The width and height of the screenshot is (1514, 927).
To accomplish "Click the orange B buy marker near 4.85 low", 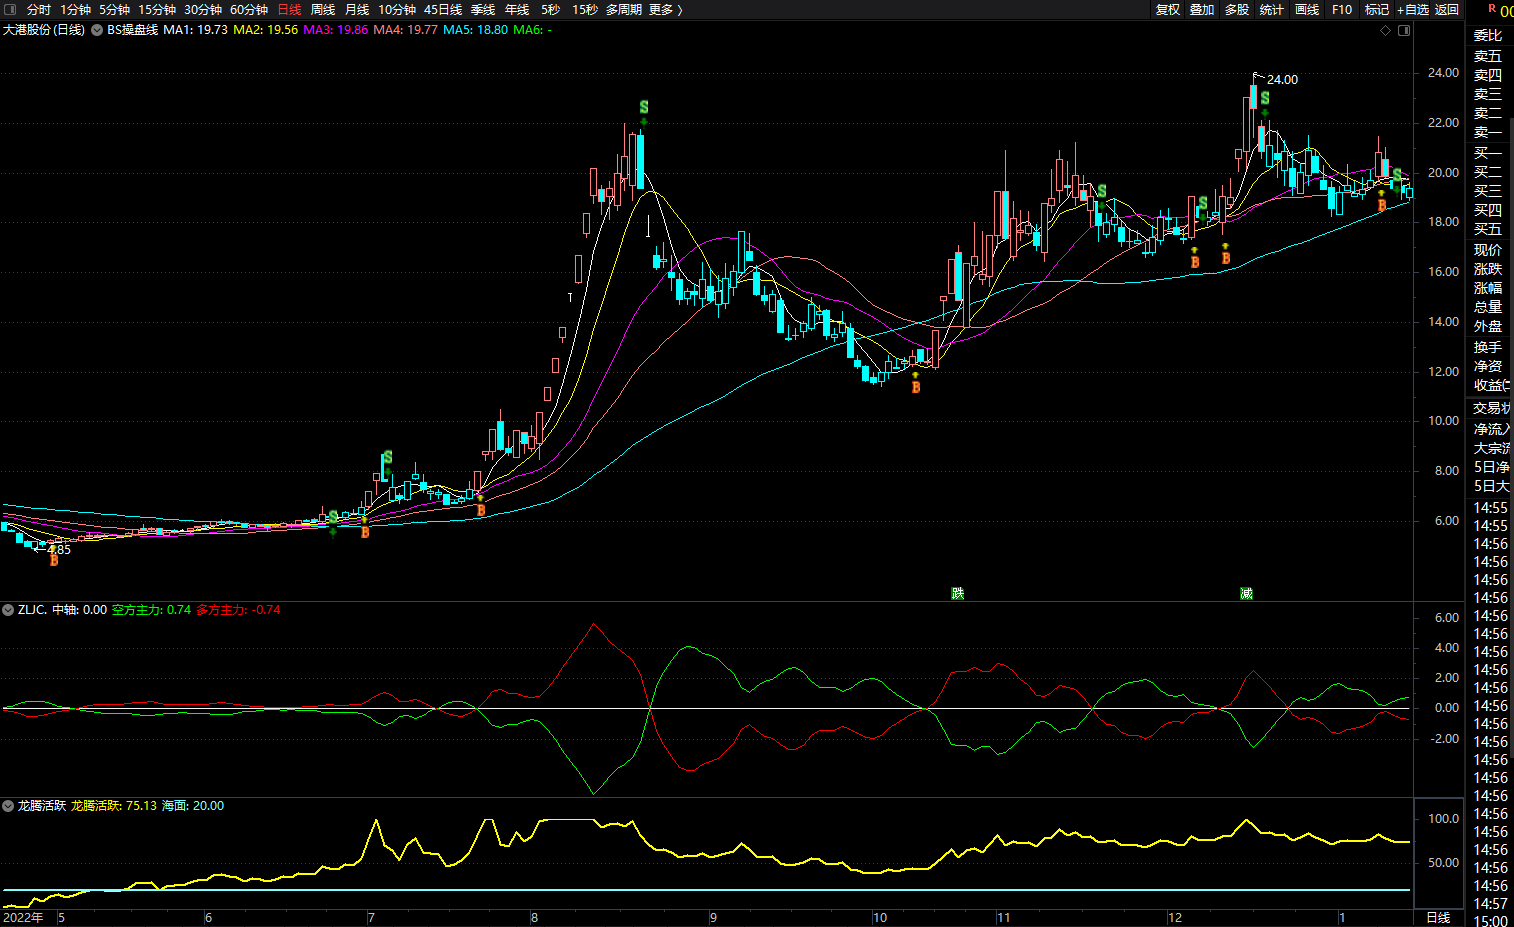I will 54,561.
